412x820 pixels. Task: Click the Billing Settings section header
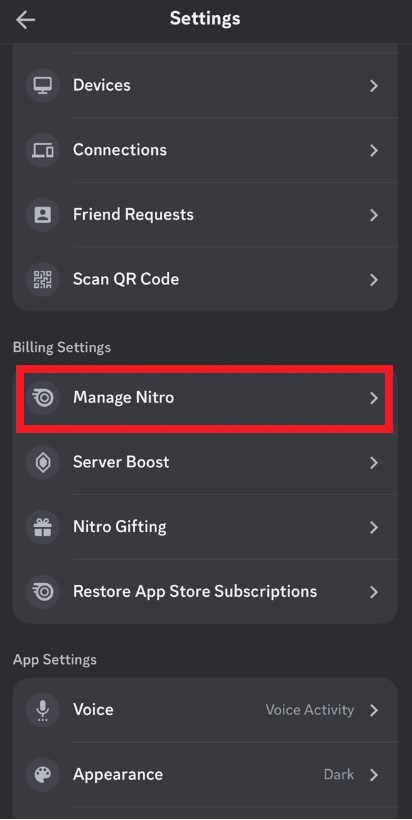pyautogui.click(x=62, y=347)
